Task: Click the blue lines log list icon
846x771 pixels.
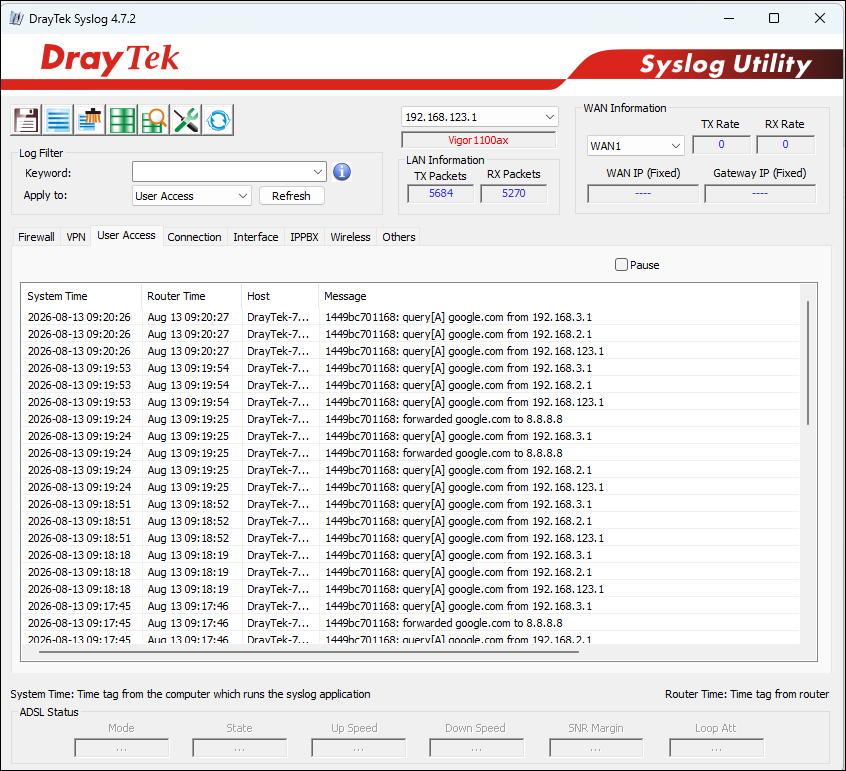Action: (x=58, y=120)
